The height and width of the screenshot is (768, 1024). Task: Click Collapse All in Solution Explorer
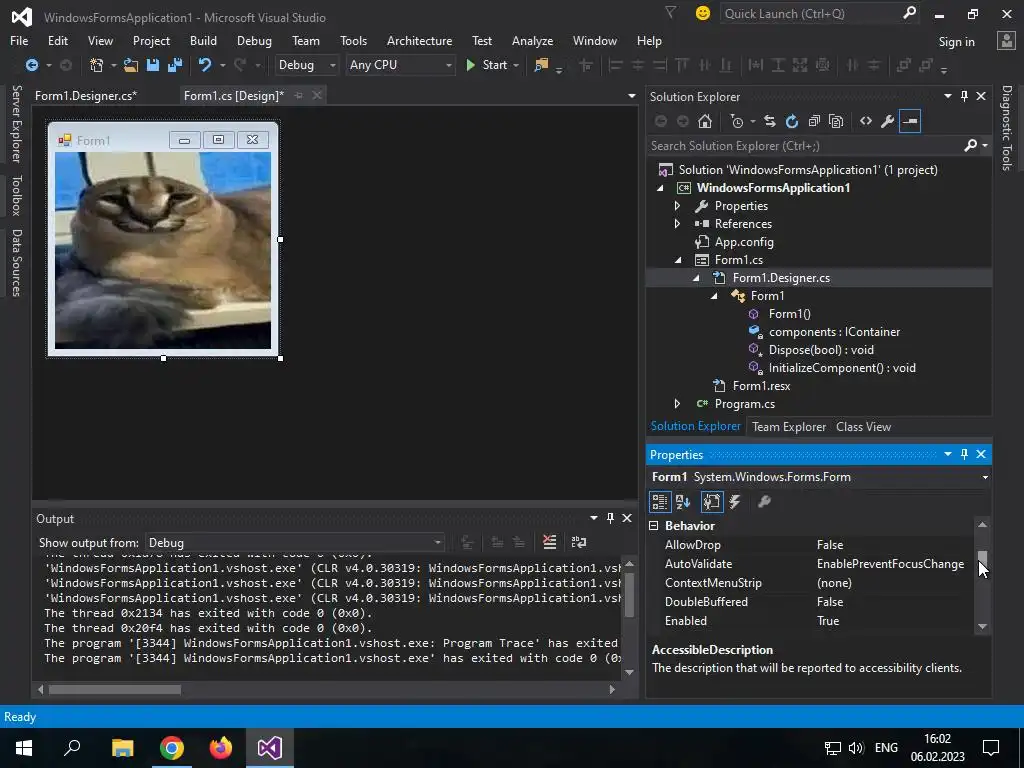[814, 121]
